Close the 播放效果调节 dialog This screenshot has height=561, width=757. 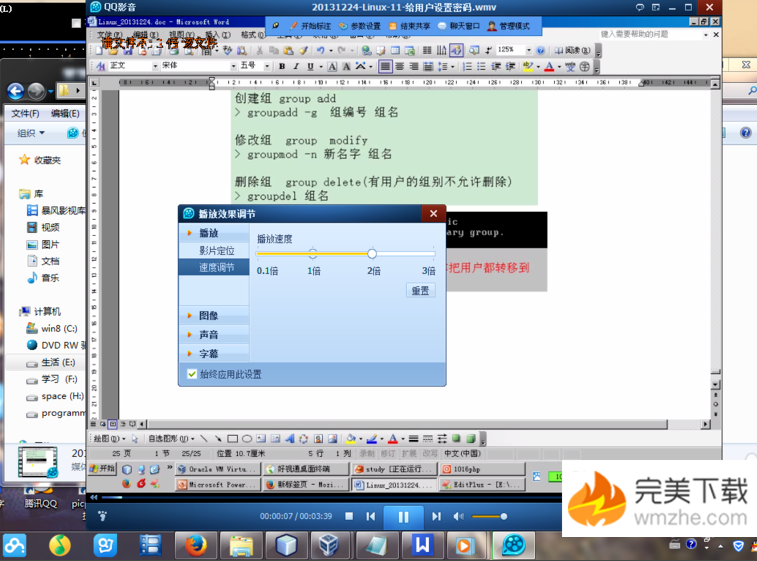[434, 213]
